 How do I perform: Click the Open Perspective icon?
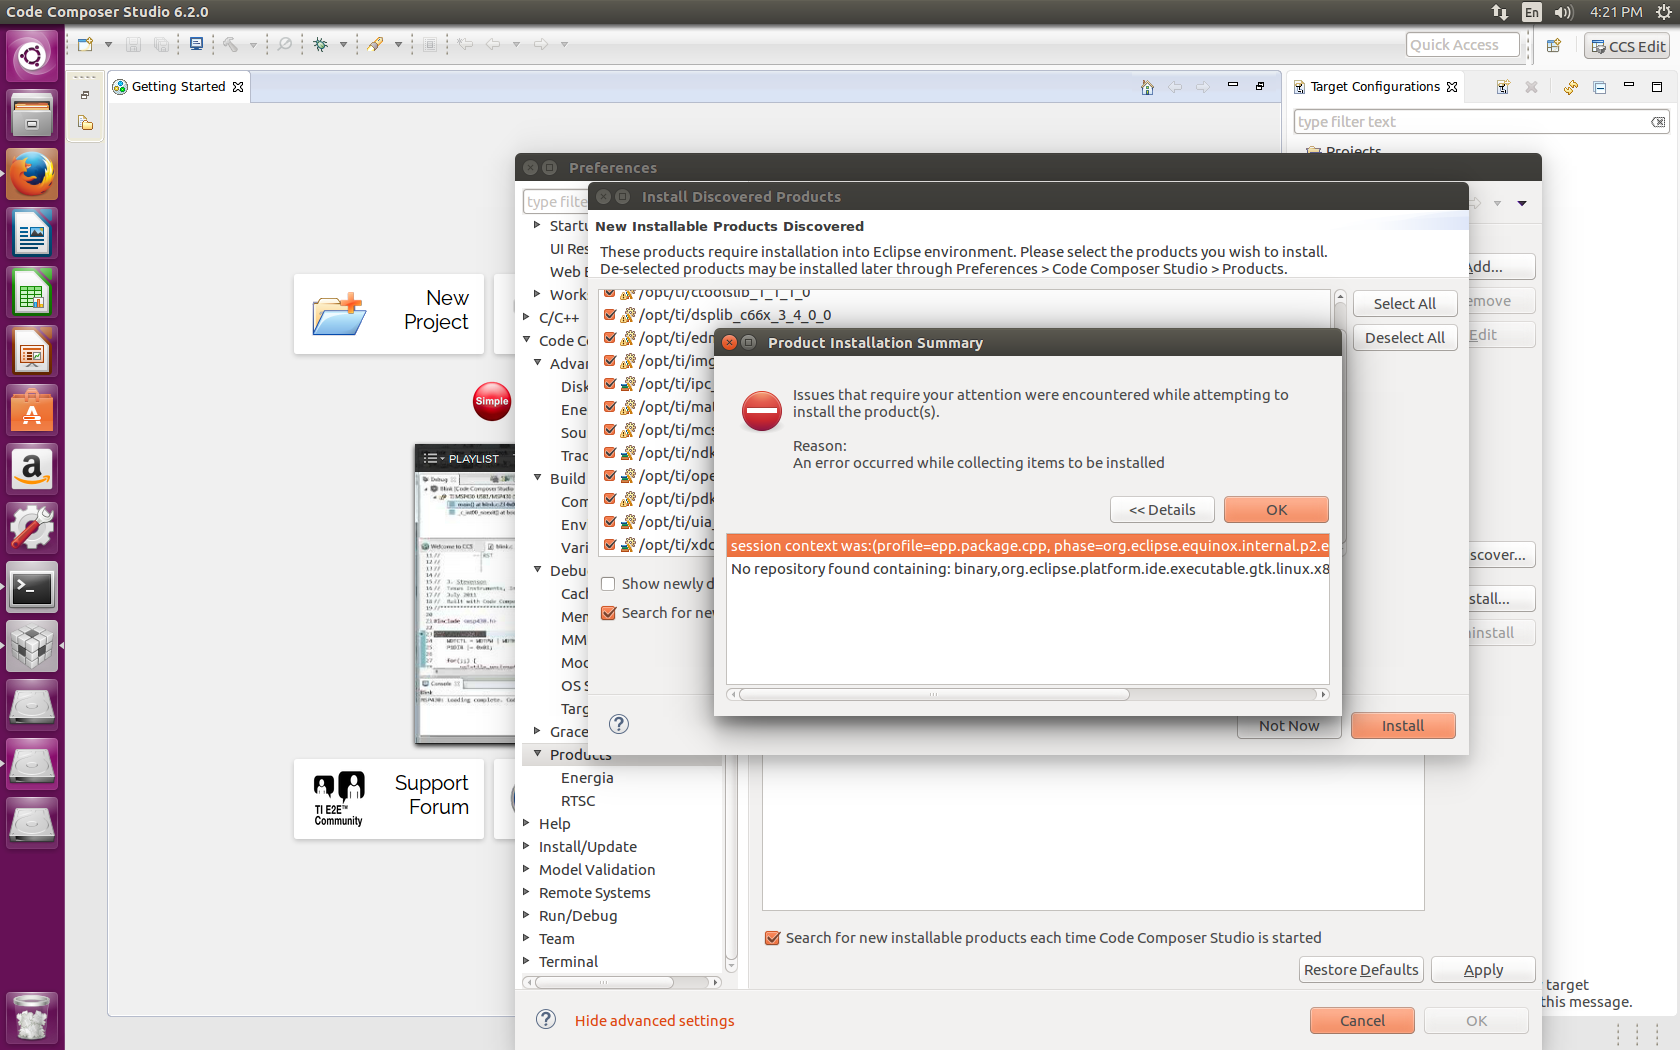click(1553, 45)
